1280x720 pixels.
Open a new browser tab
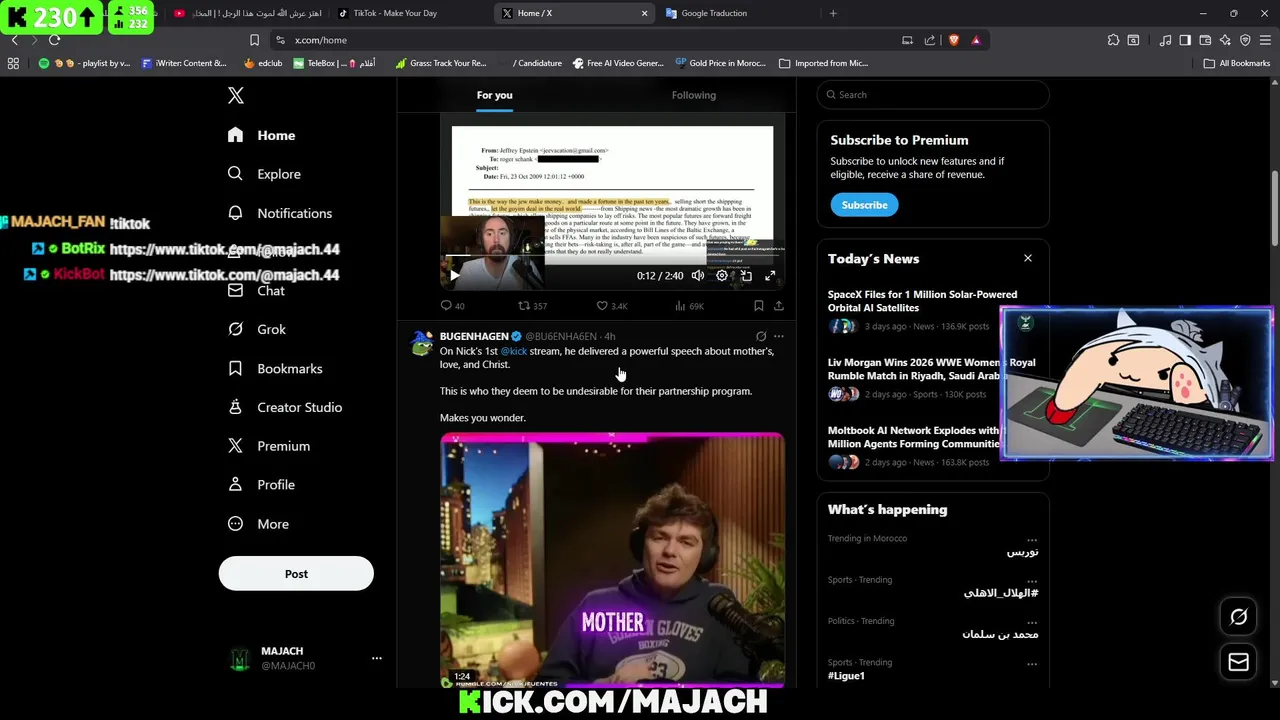833,13
